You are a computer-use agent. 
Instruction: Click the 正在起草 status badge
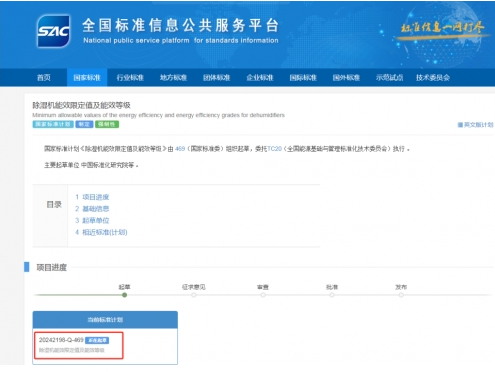(x=97, y=340)
